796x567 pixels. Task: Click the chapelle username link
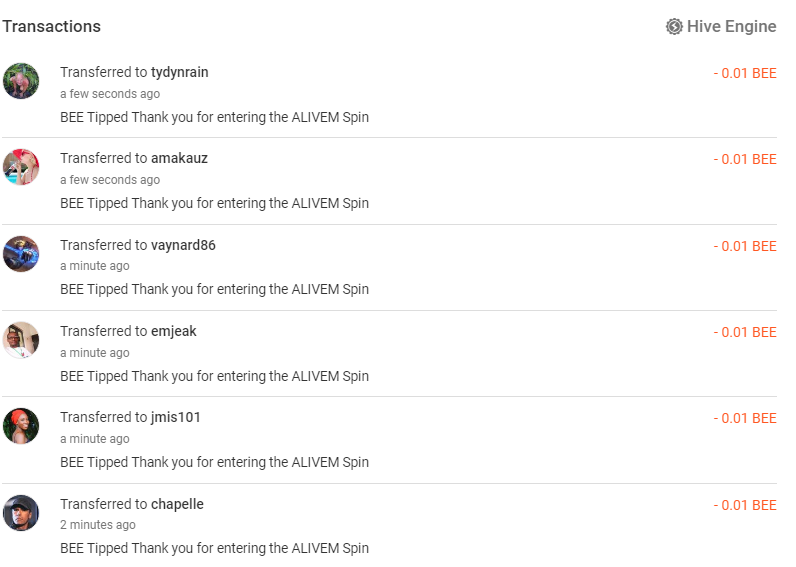[x=177, y=504]
